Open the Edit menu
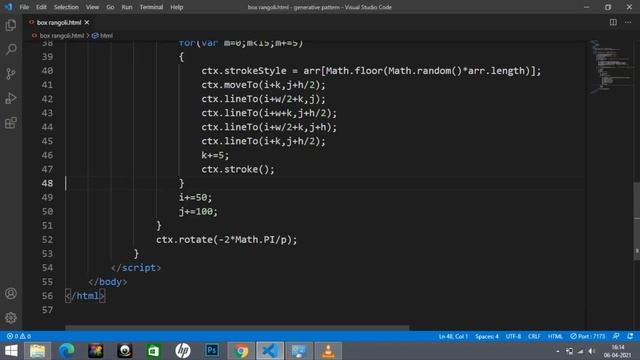The height and width of the screenshot is (360, 640). point(41,7)
